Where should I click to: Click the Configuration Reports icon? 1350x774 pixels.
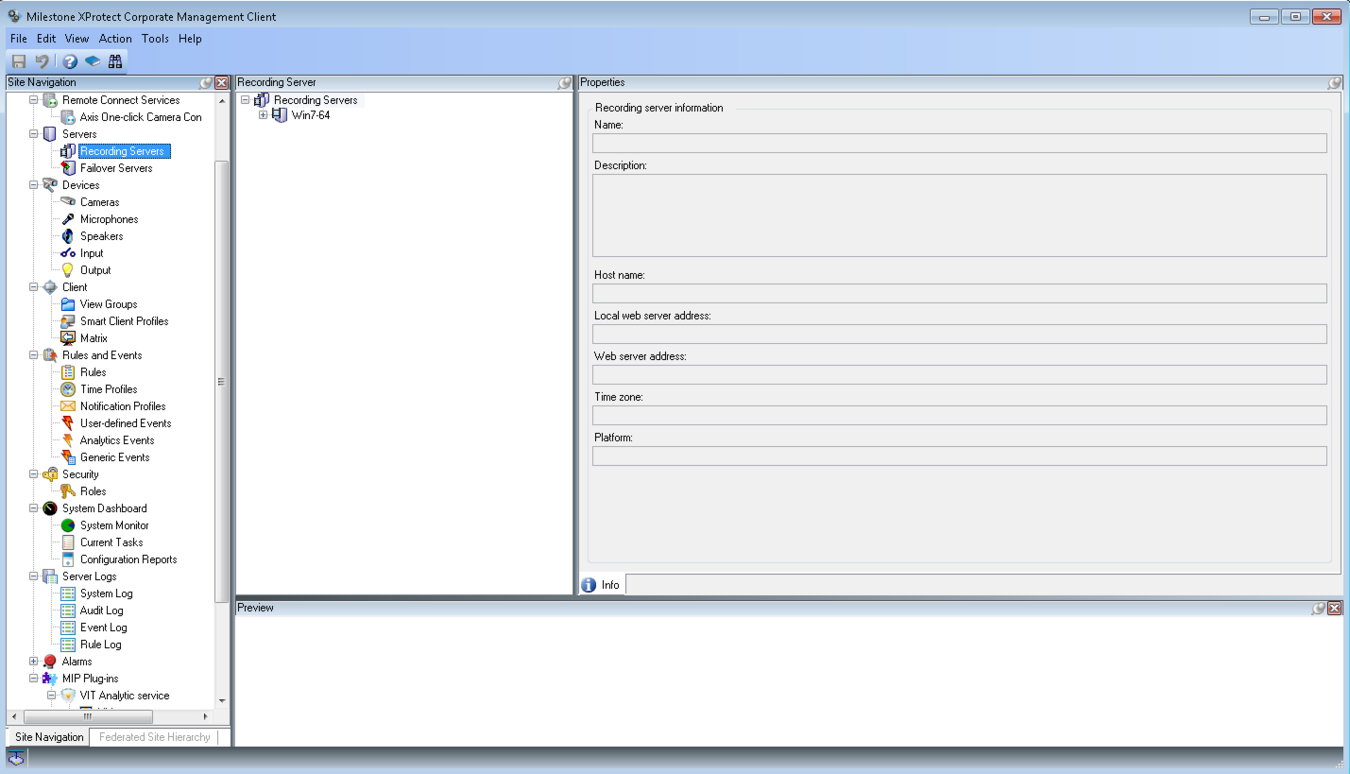point(68,559)
